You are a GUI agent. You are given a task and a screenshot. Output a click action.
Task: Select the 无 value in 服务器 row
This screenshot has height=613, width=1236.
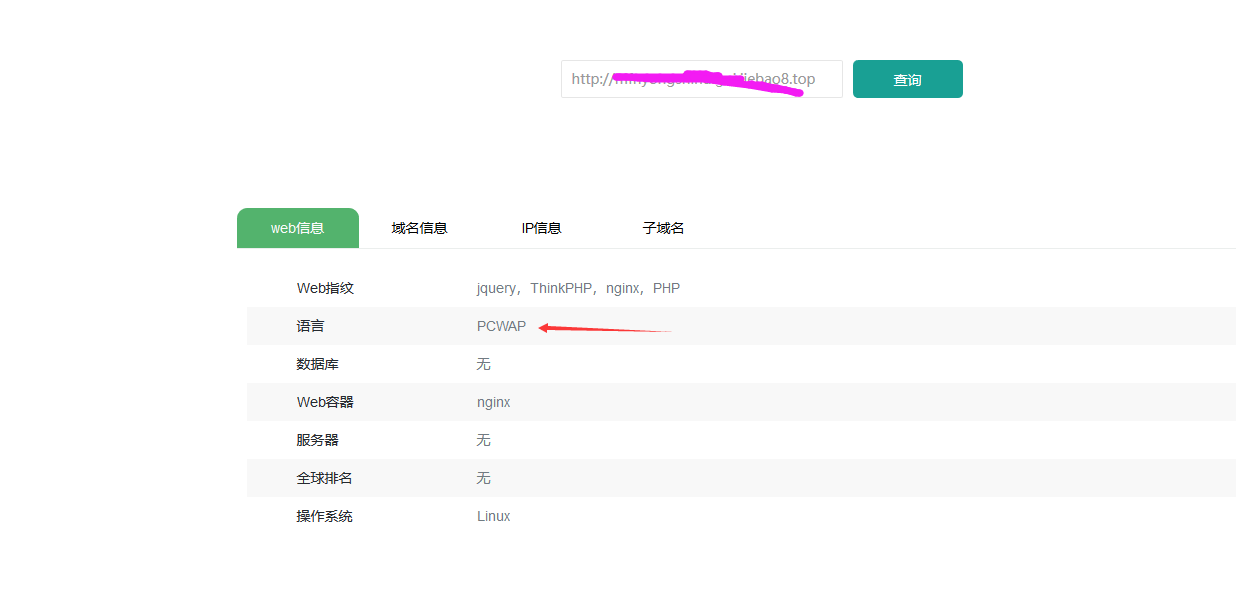(483, 440)
